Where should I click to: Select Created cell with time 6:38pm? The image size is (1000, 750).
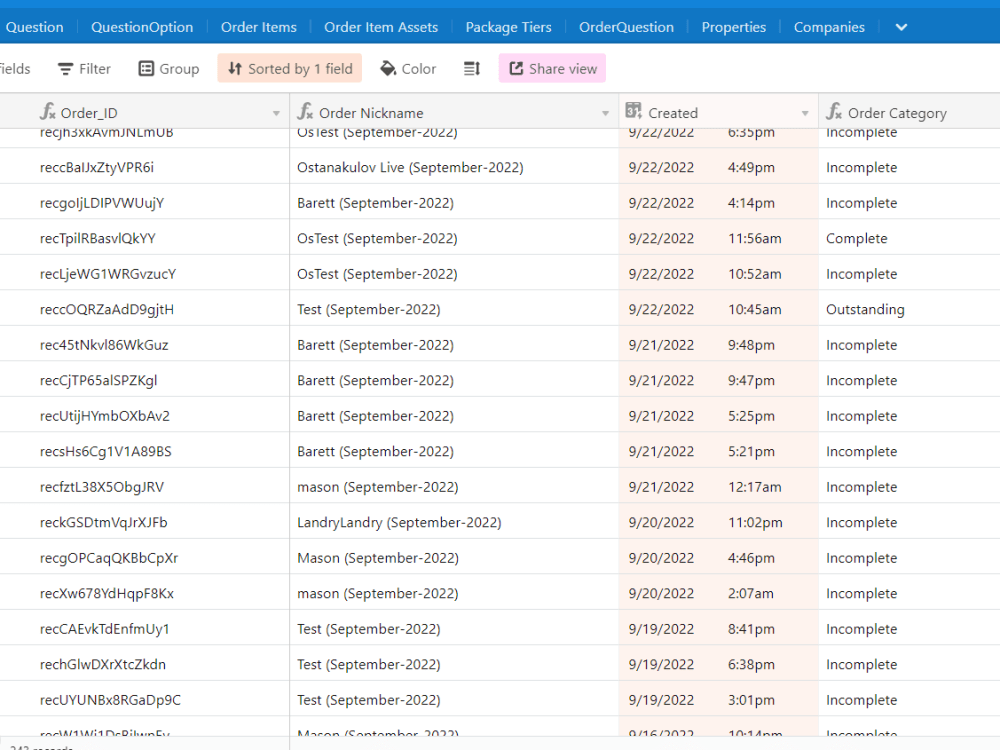pos(719,665)
